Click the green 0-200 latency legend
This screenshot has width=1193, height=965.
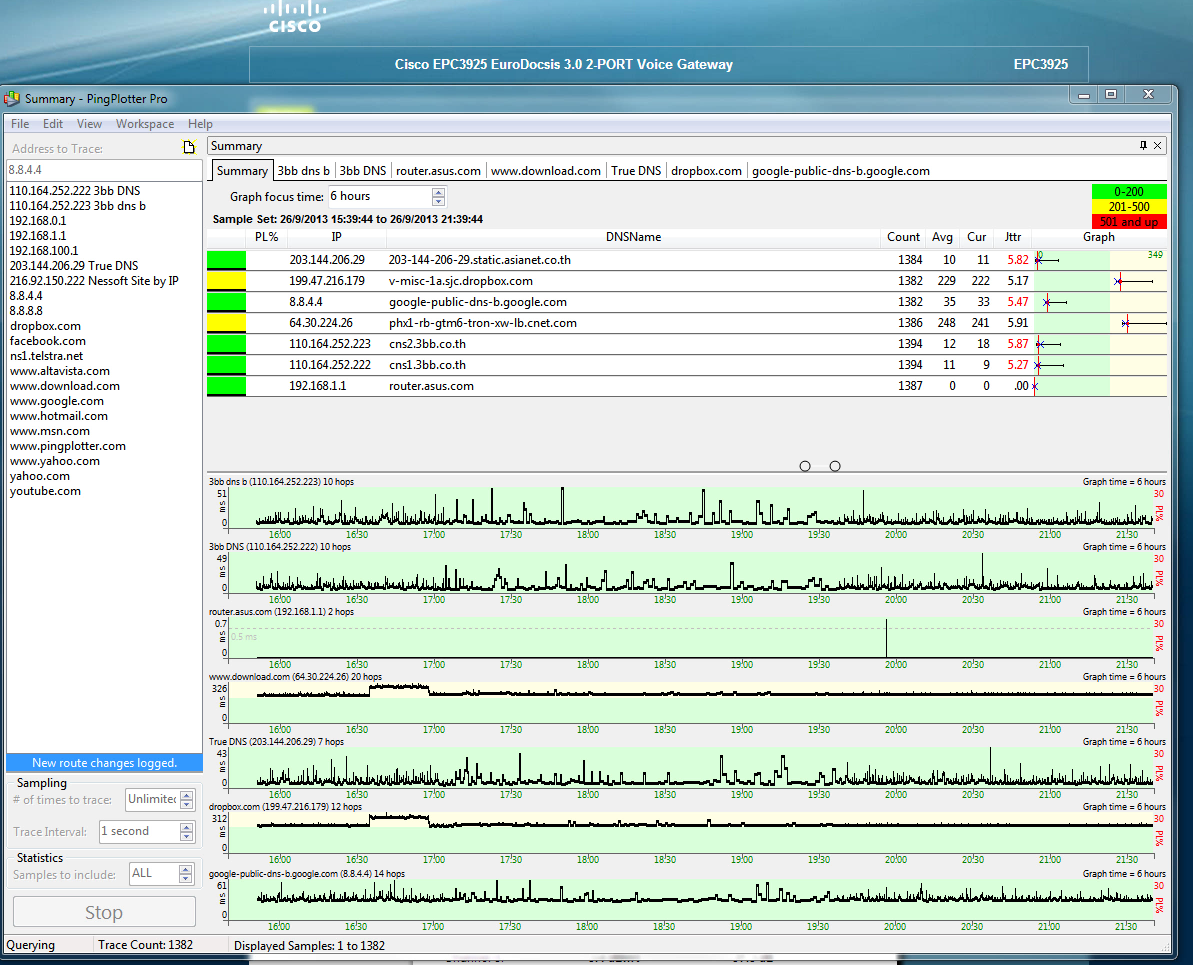pyautogui.click(x=1129, y=192)
